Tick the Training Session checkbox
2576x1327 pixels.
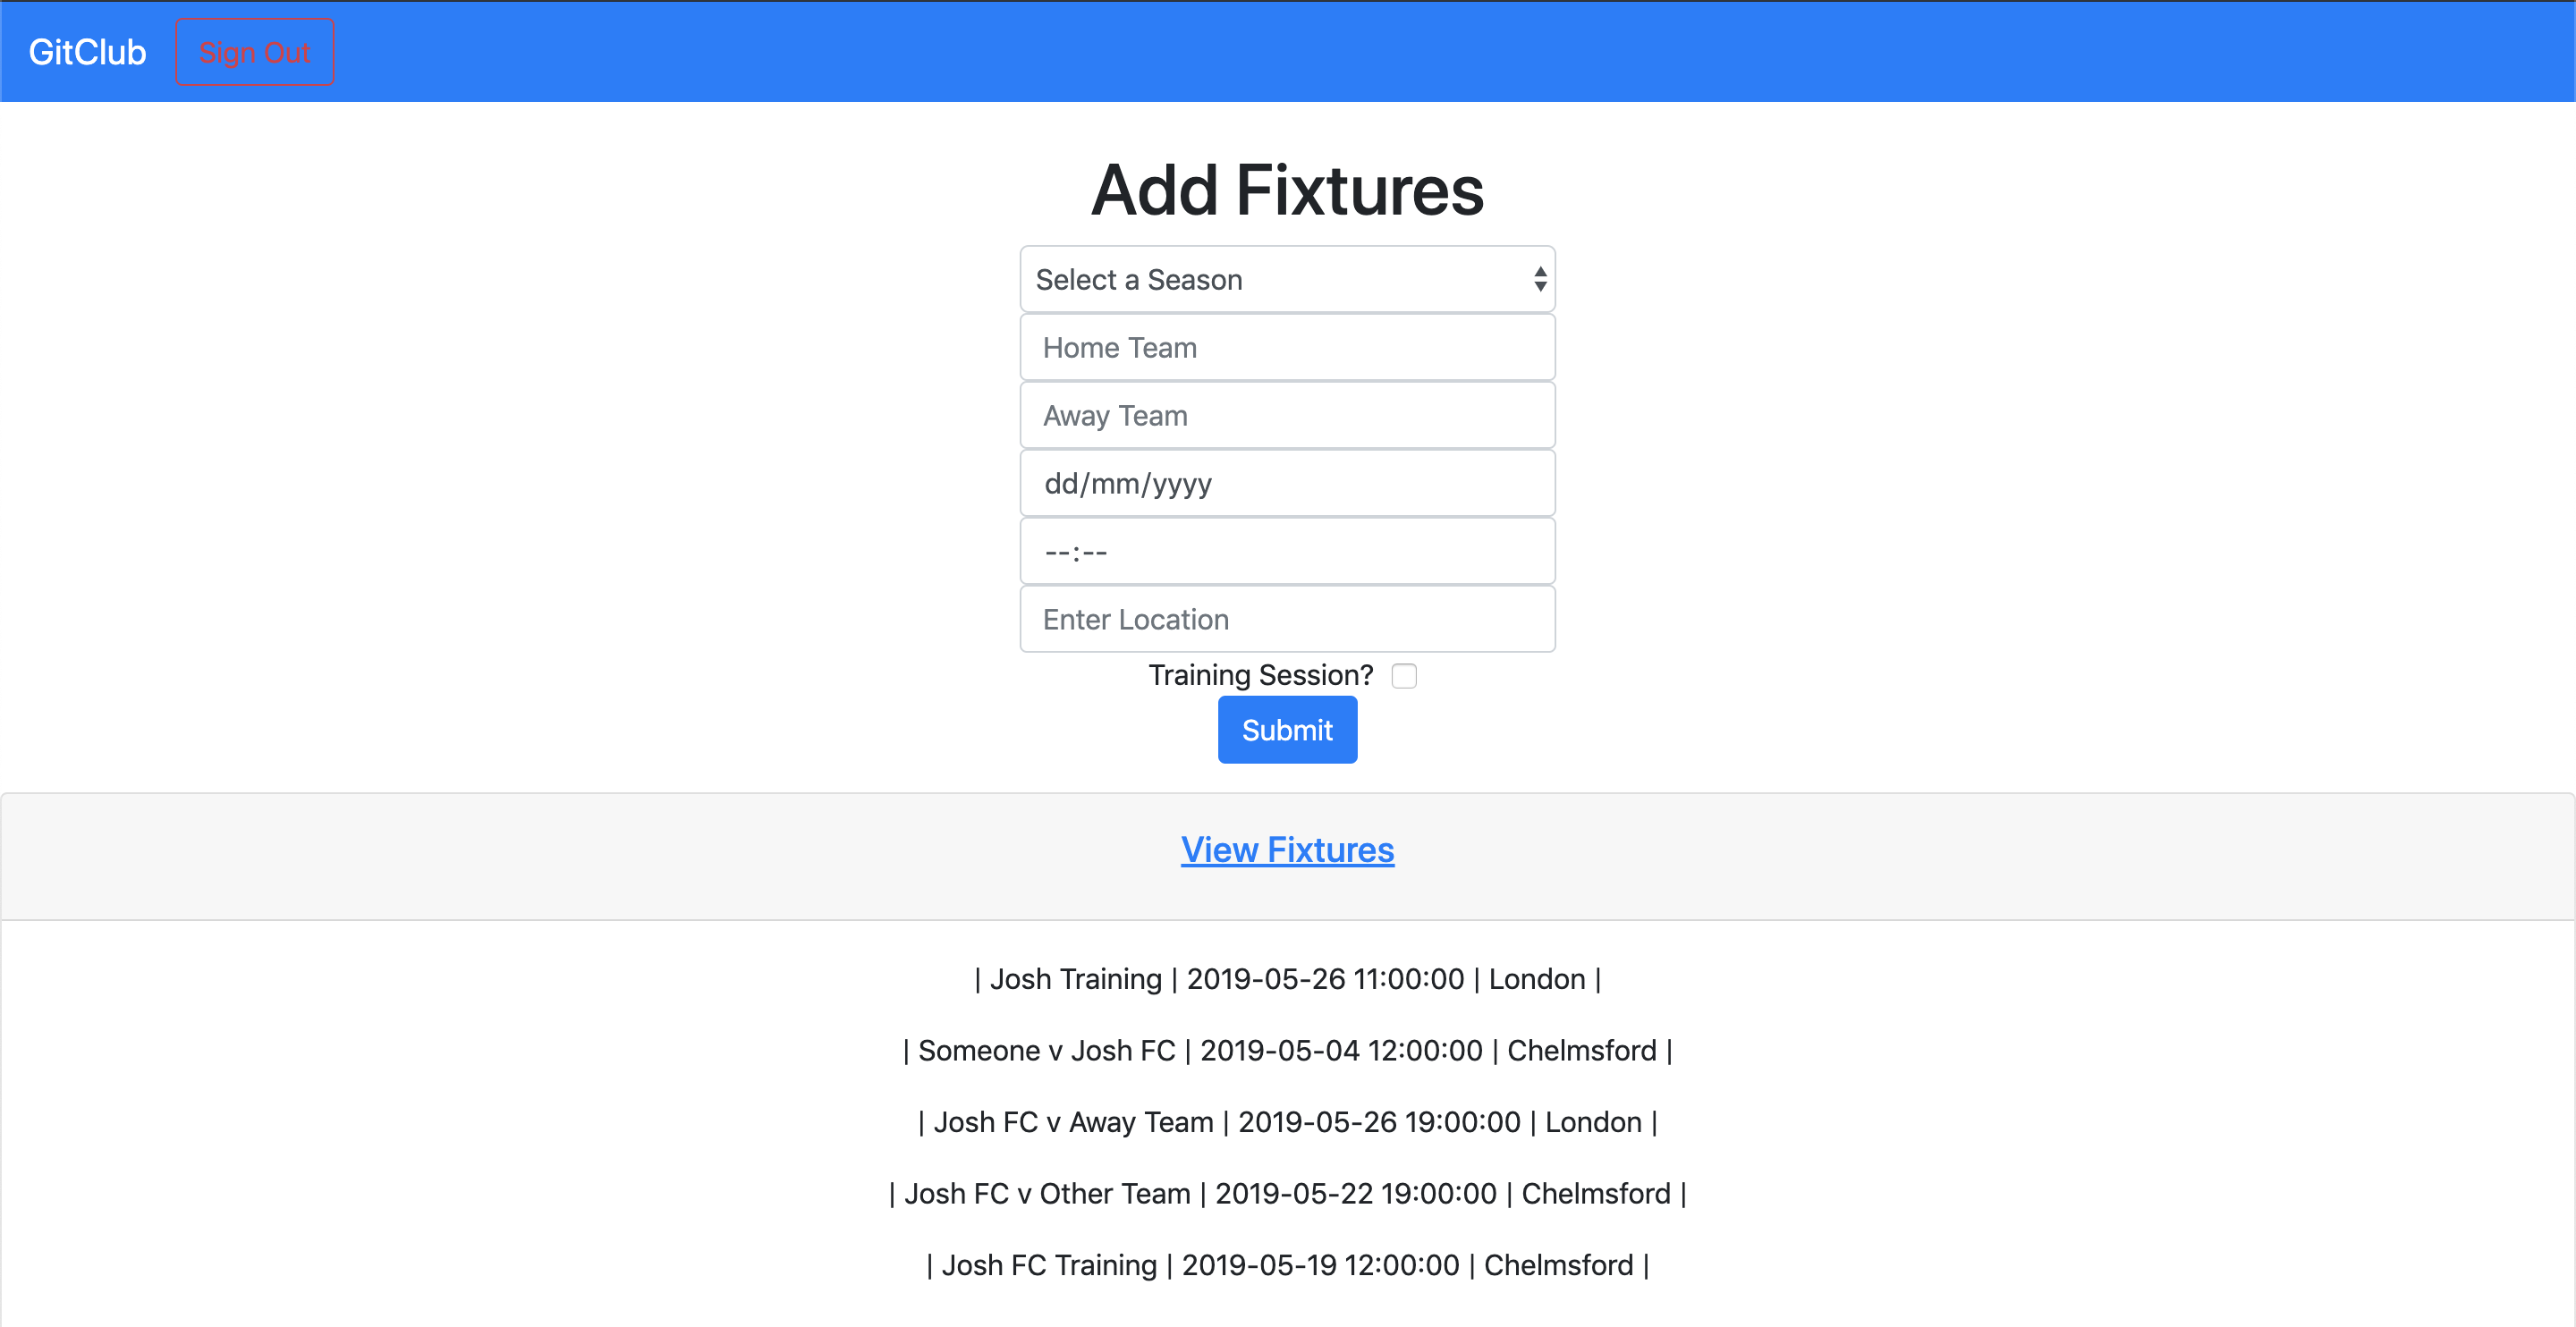1404,677
